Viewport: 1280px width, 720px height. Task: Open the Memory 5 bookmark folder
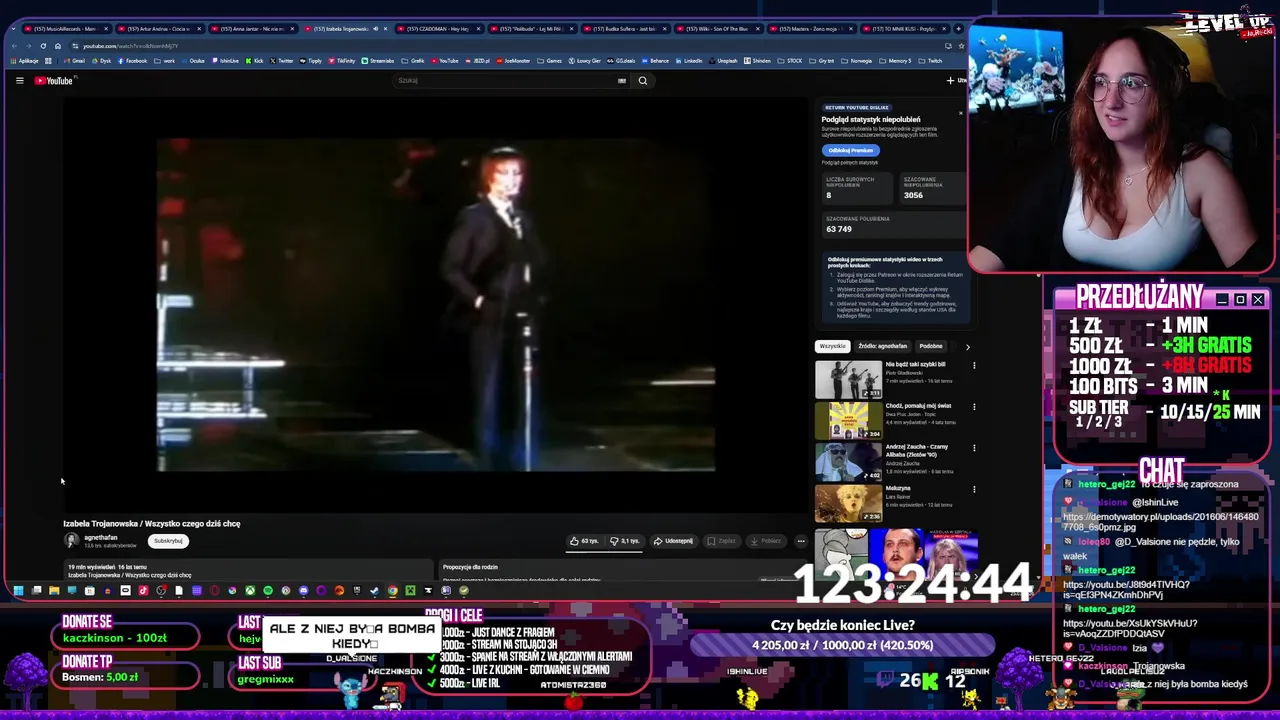(896, 61)
